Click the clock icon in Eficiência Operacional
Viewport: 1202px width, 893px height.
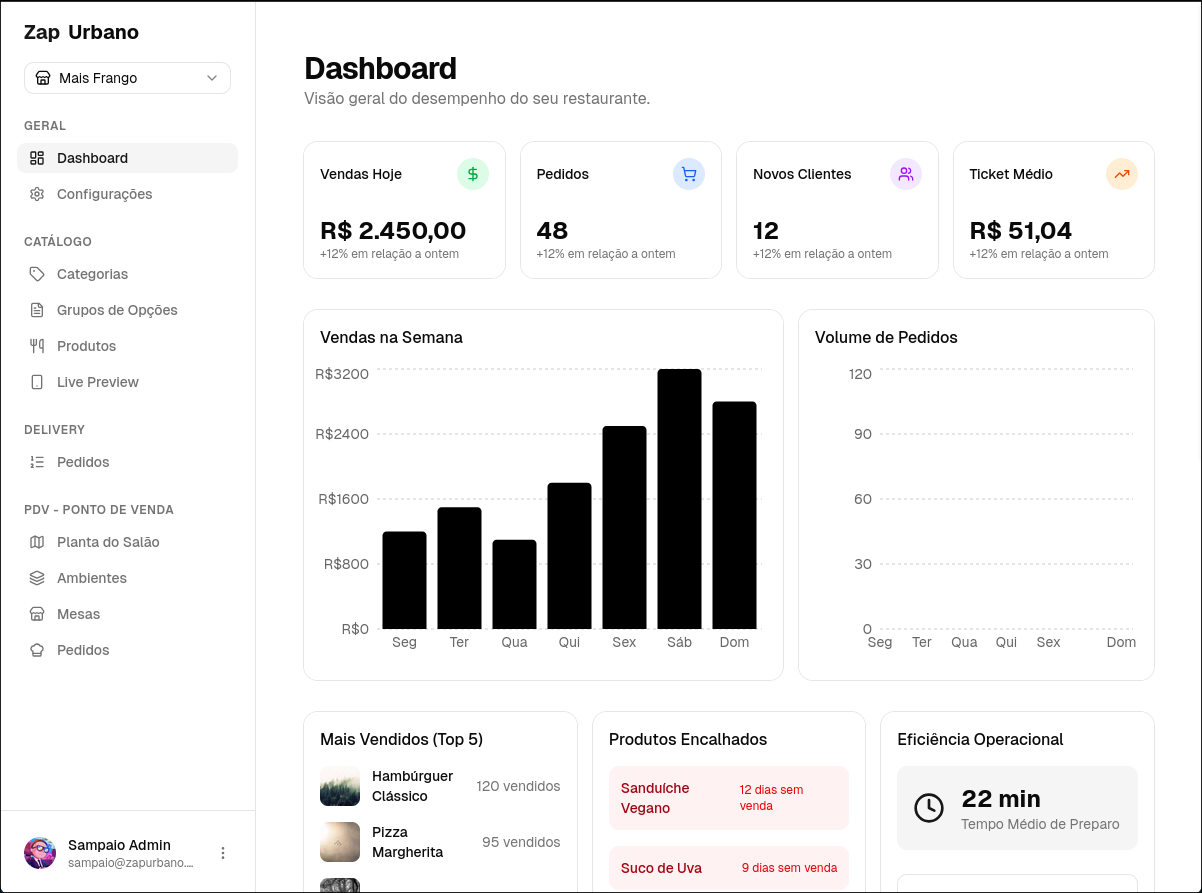928,807
